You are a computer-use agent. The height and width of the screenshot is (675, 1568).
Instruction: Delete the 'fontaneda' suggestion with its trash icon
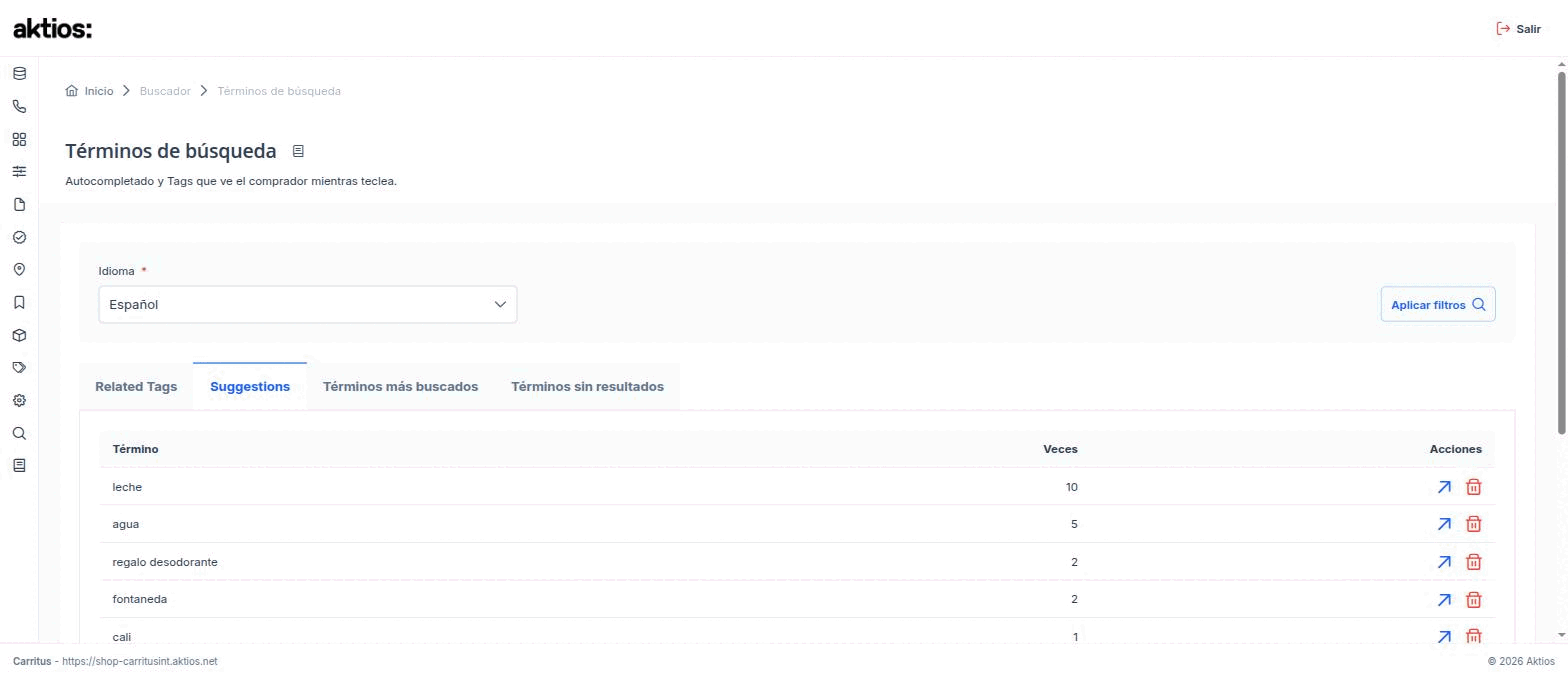(1473, 600)
